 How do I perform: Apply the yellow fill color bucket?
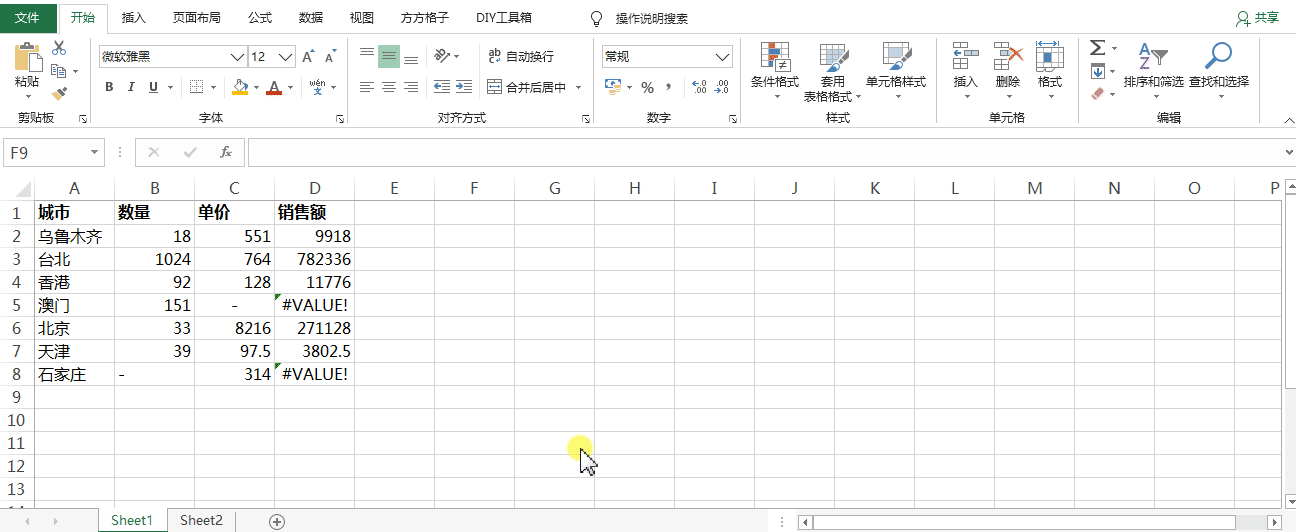(240, 87)
